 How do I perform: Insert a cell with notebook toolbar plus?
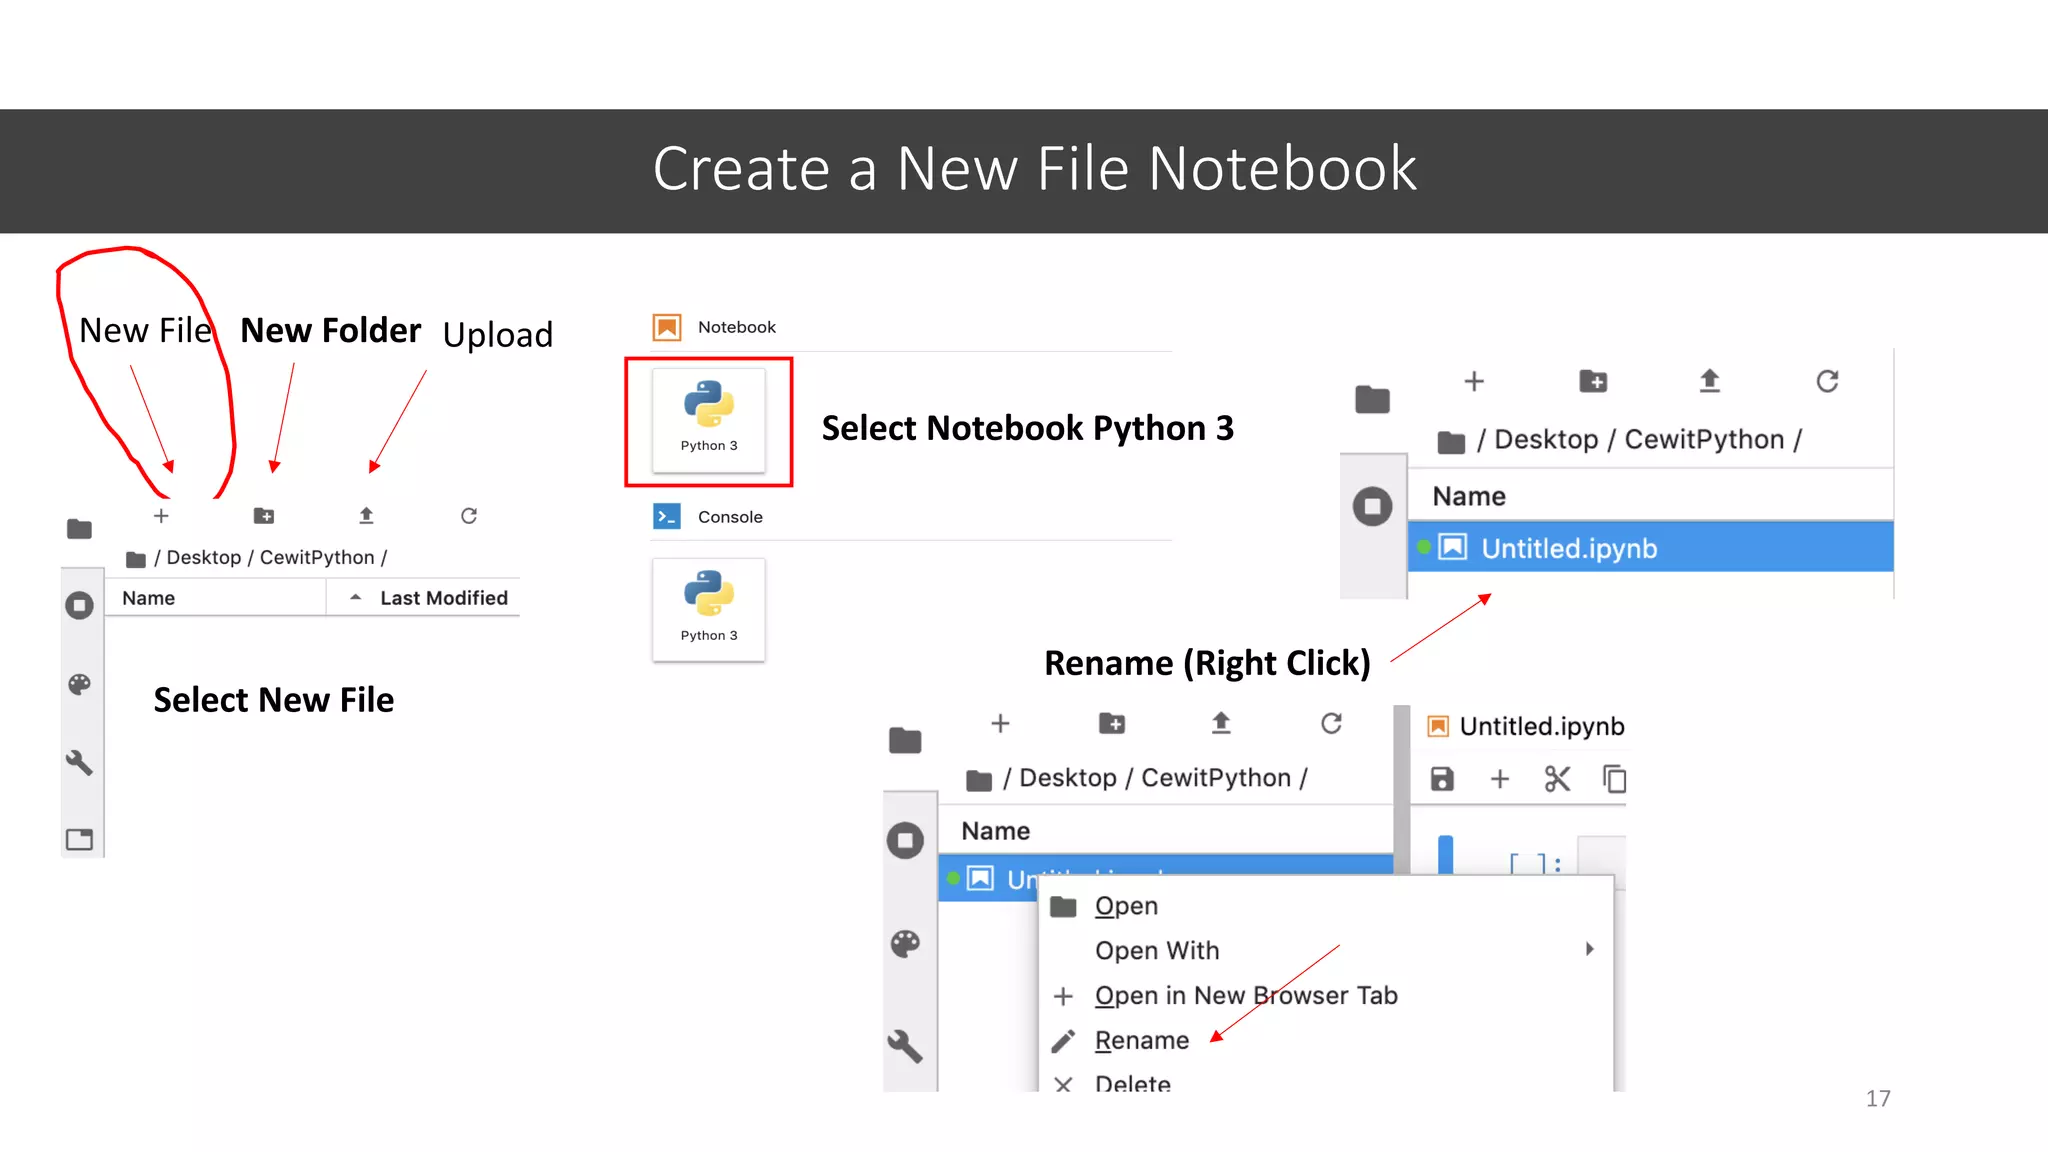(1500, 779)
